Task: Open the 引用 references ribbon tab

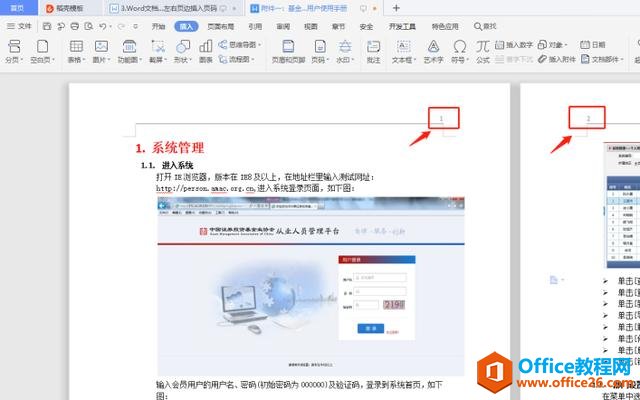Action: 255,27
